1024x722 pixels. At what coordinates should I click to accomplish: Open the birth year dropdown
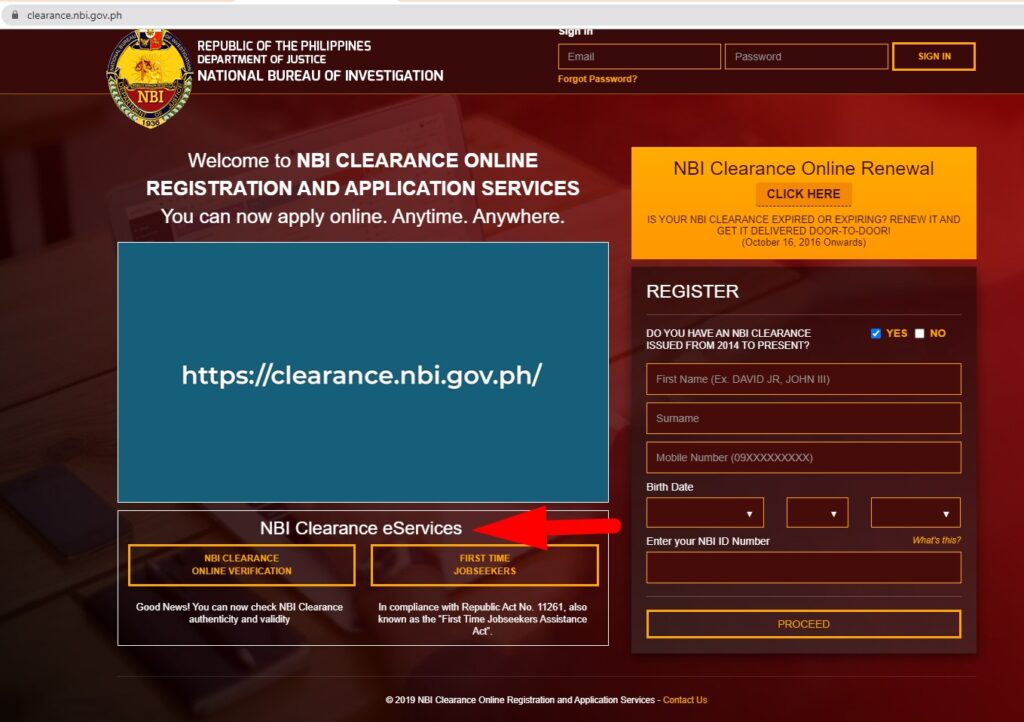915,512
